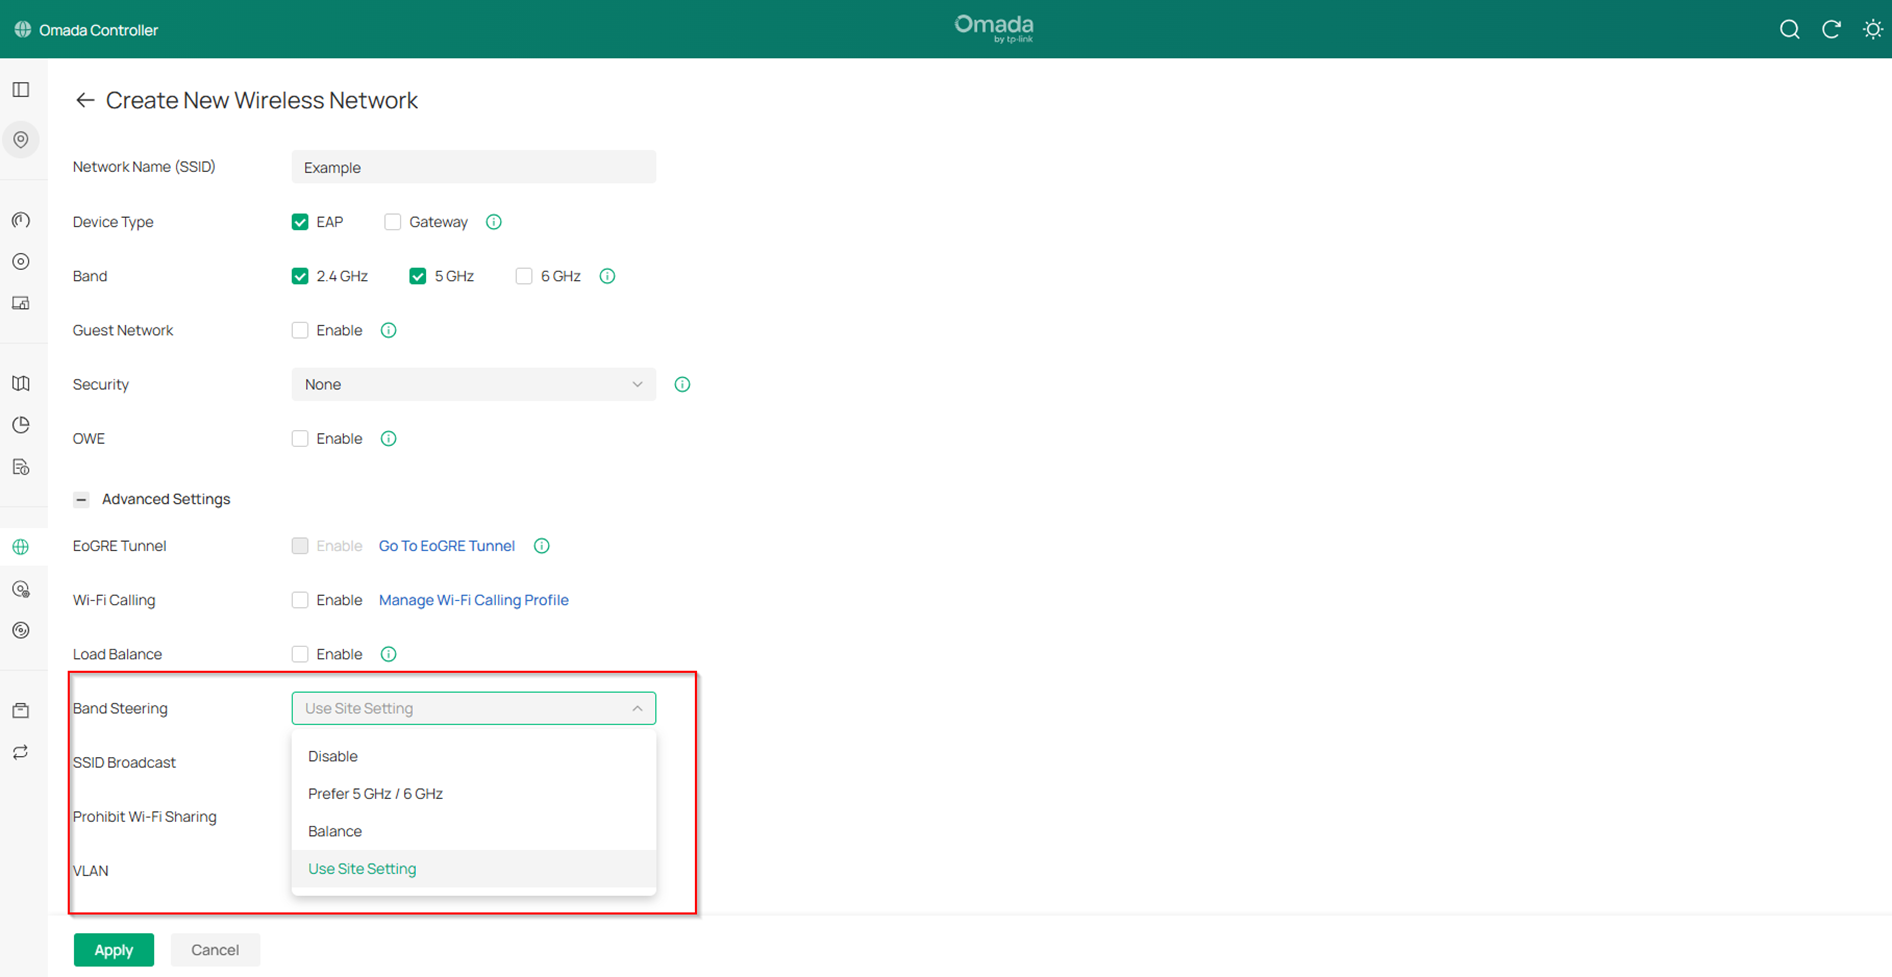This screenshot has height=977, width=1892.
Task: Collapse the Advanced Settings section
Action: [x=80, y=499]
